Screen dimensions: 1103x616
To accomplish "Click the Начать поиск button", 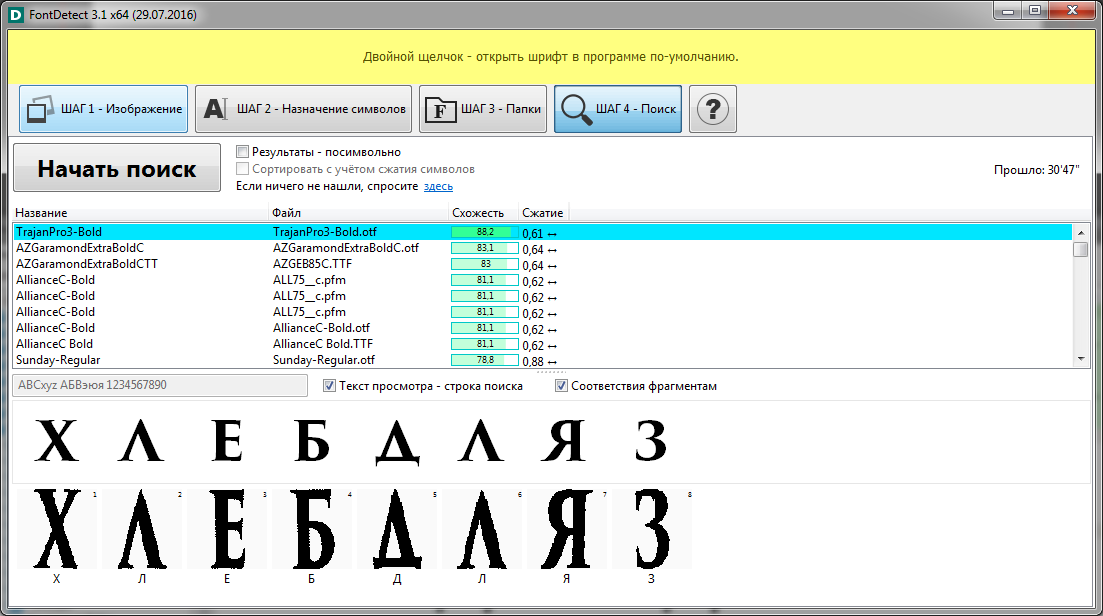I will tap(117, 168).
